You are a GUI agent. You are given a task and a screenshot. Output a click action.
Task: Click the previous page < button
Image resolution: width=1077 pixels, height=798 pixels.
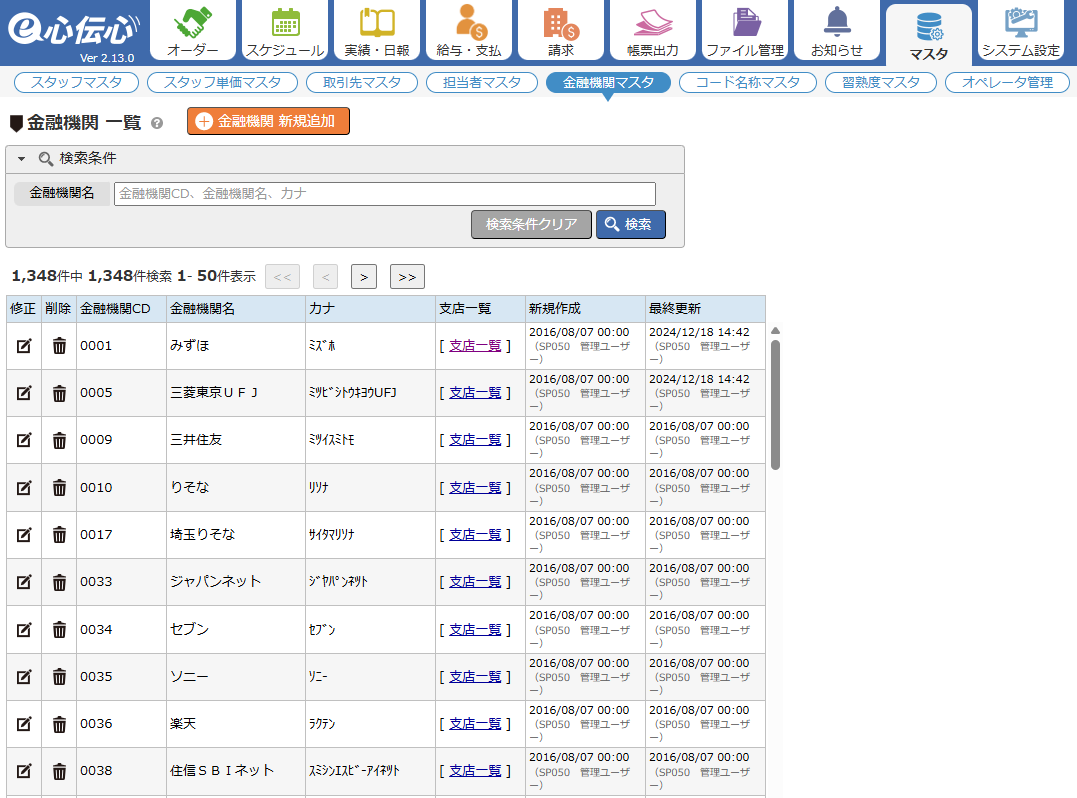click(x=326, y=277)
